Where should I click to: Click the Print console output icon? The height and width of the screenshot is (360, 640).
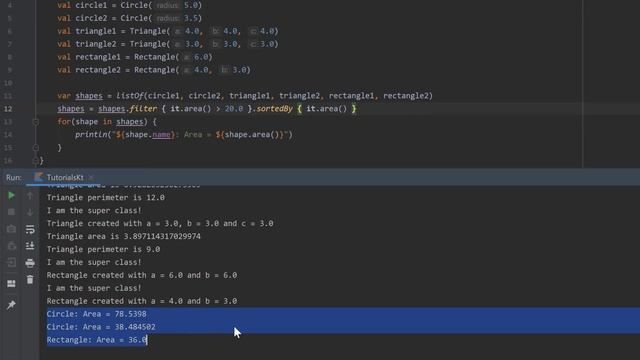(30, 262)
